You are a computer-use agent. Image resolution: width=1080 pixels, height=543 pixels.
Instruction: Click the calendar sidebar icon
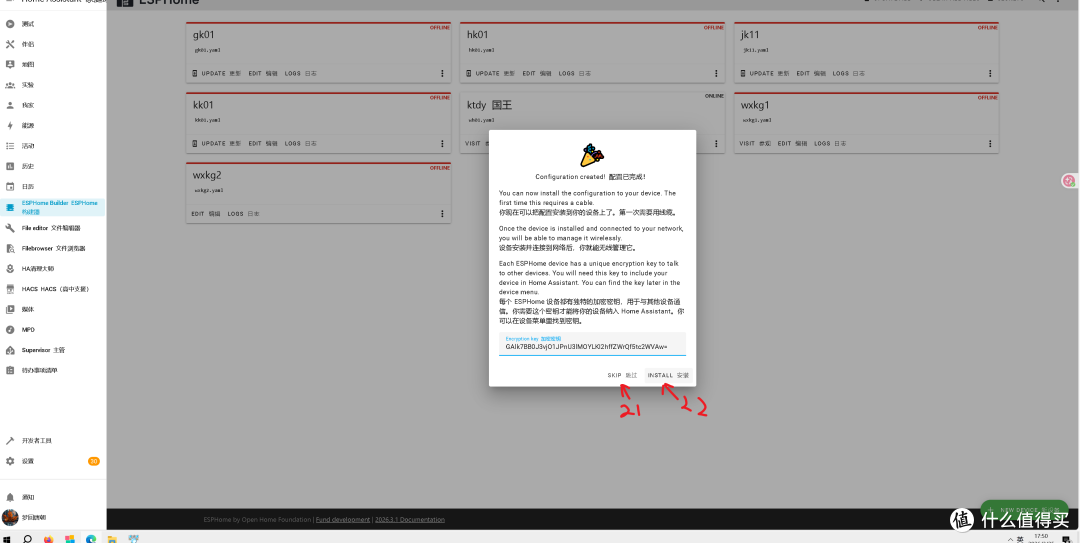coord(10,187)
